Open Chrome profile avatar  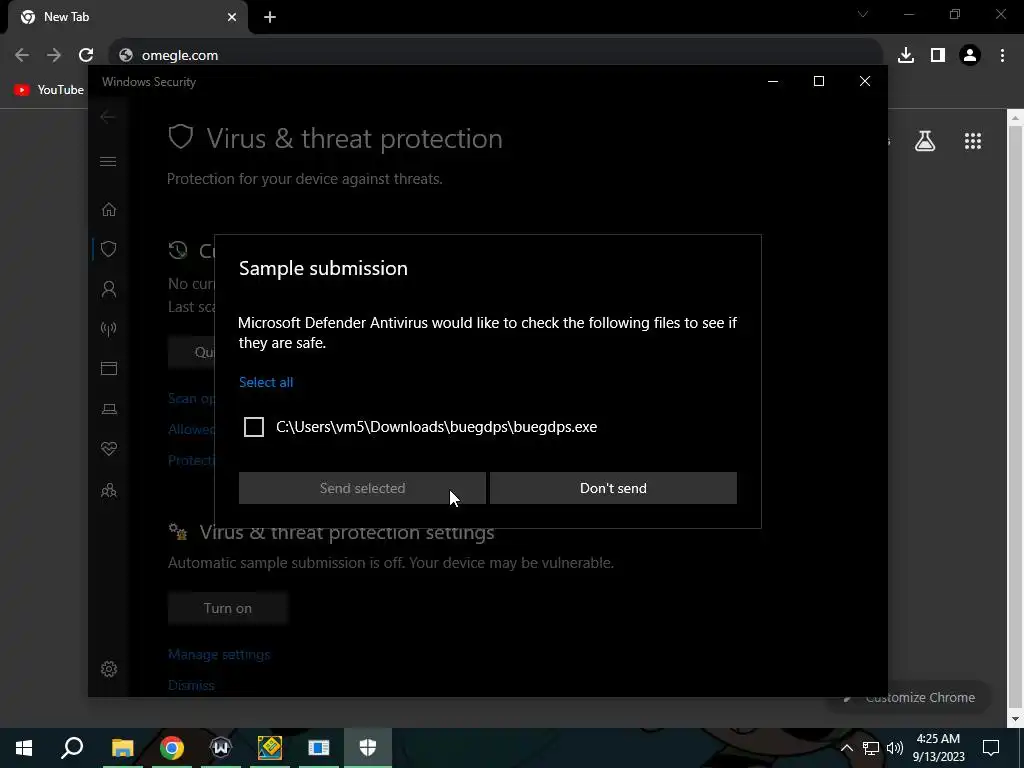[970, 55]
